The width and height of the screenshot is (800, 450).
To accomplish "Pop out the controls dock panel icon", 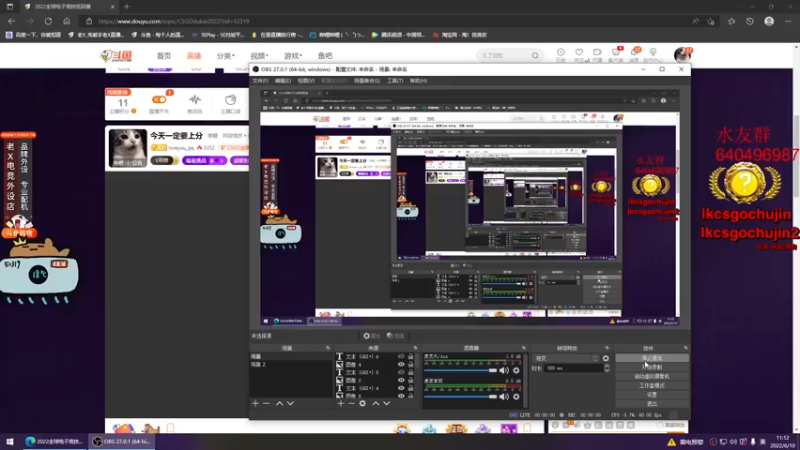I will click(x=685, y=348).
